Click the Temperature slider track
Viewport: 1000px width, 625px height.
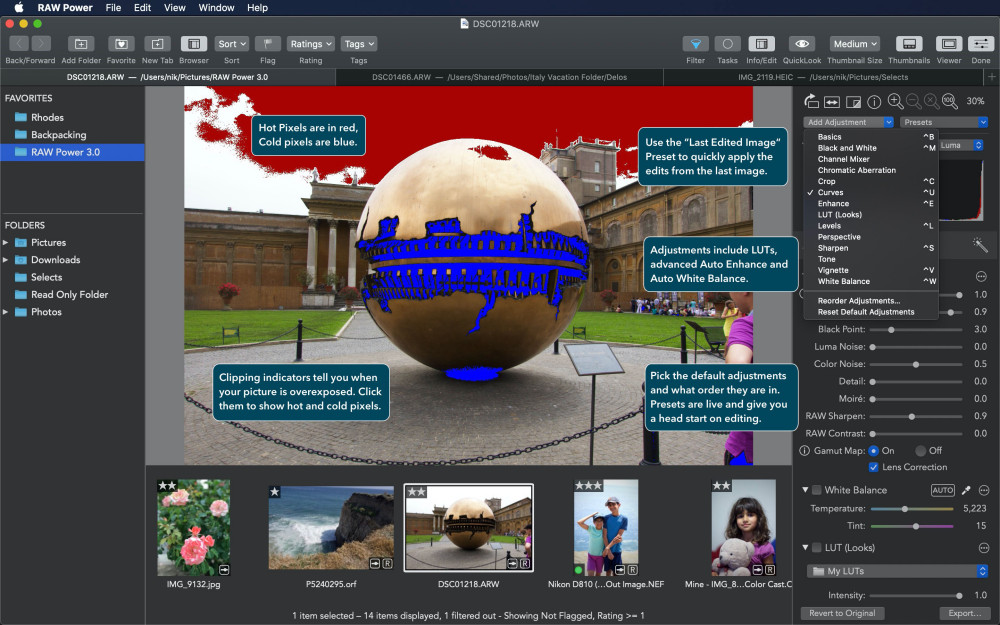click(x=912, y=509)
